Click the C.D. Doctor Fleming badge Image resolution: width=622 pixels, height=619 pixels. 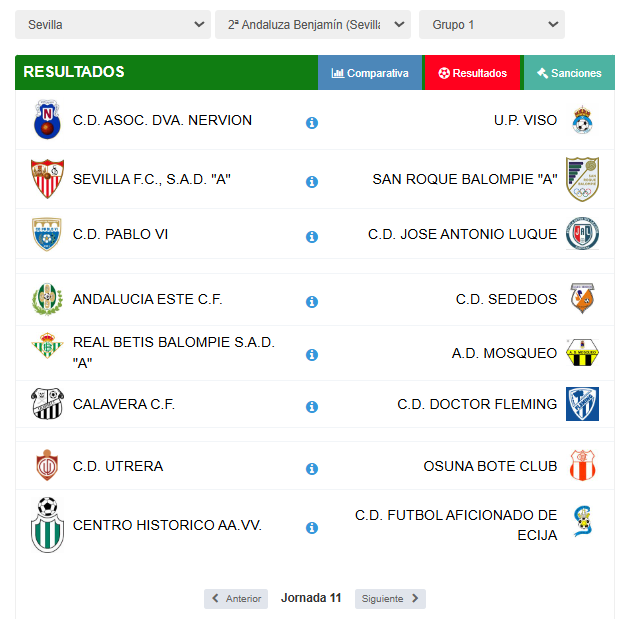(582, 404)
